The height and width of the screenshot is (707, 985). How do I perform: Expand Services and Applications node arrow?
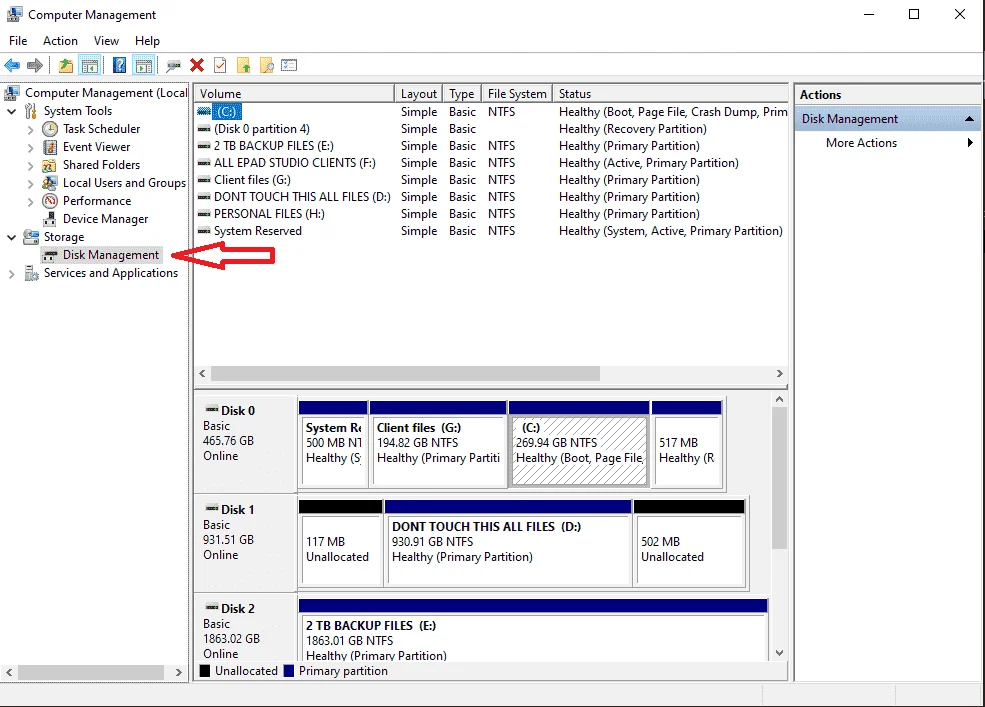11,274
